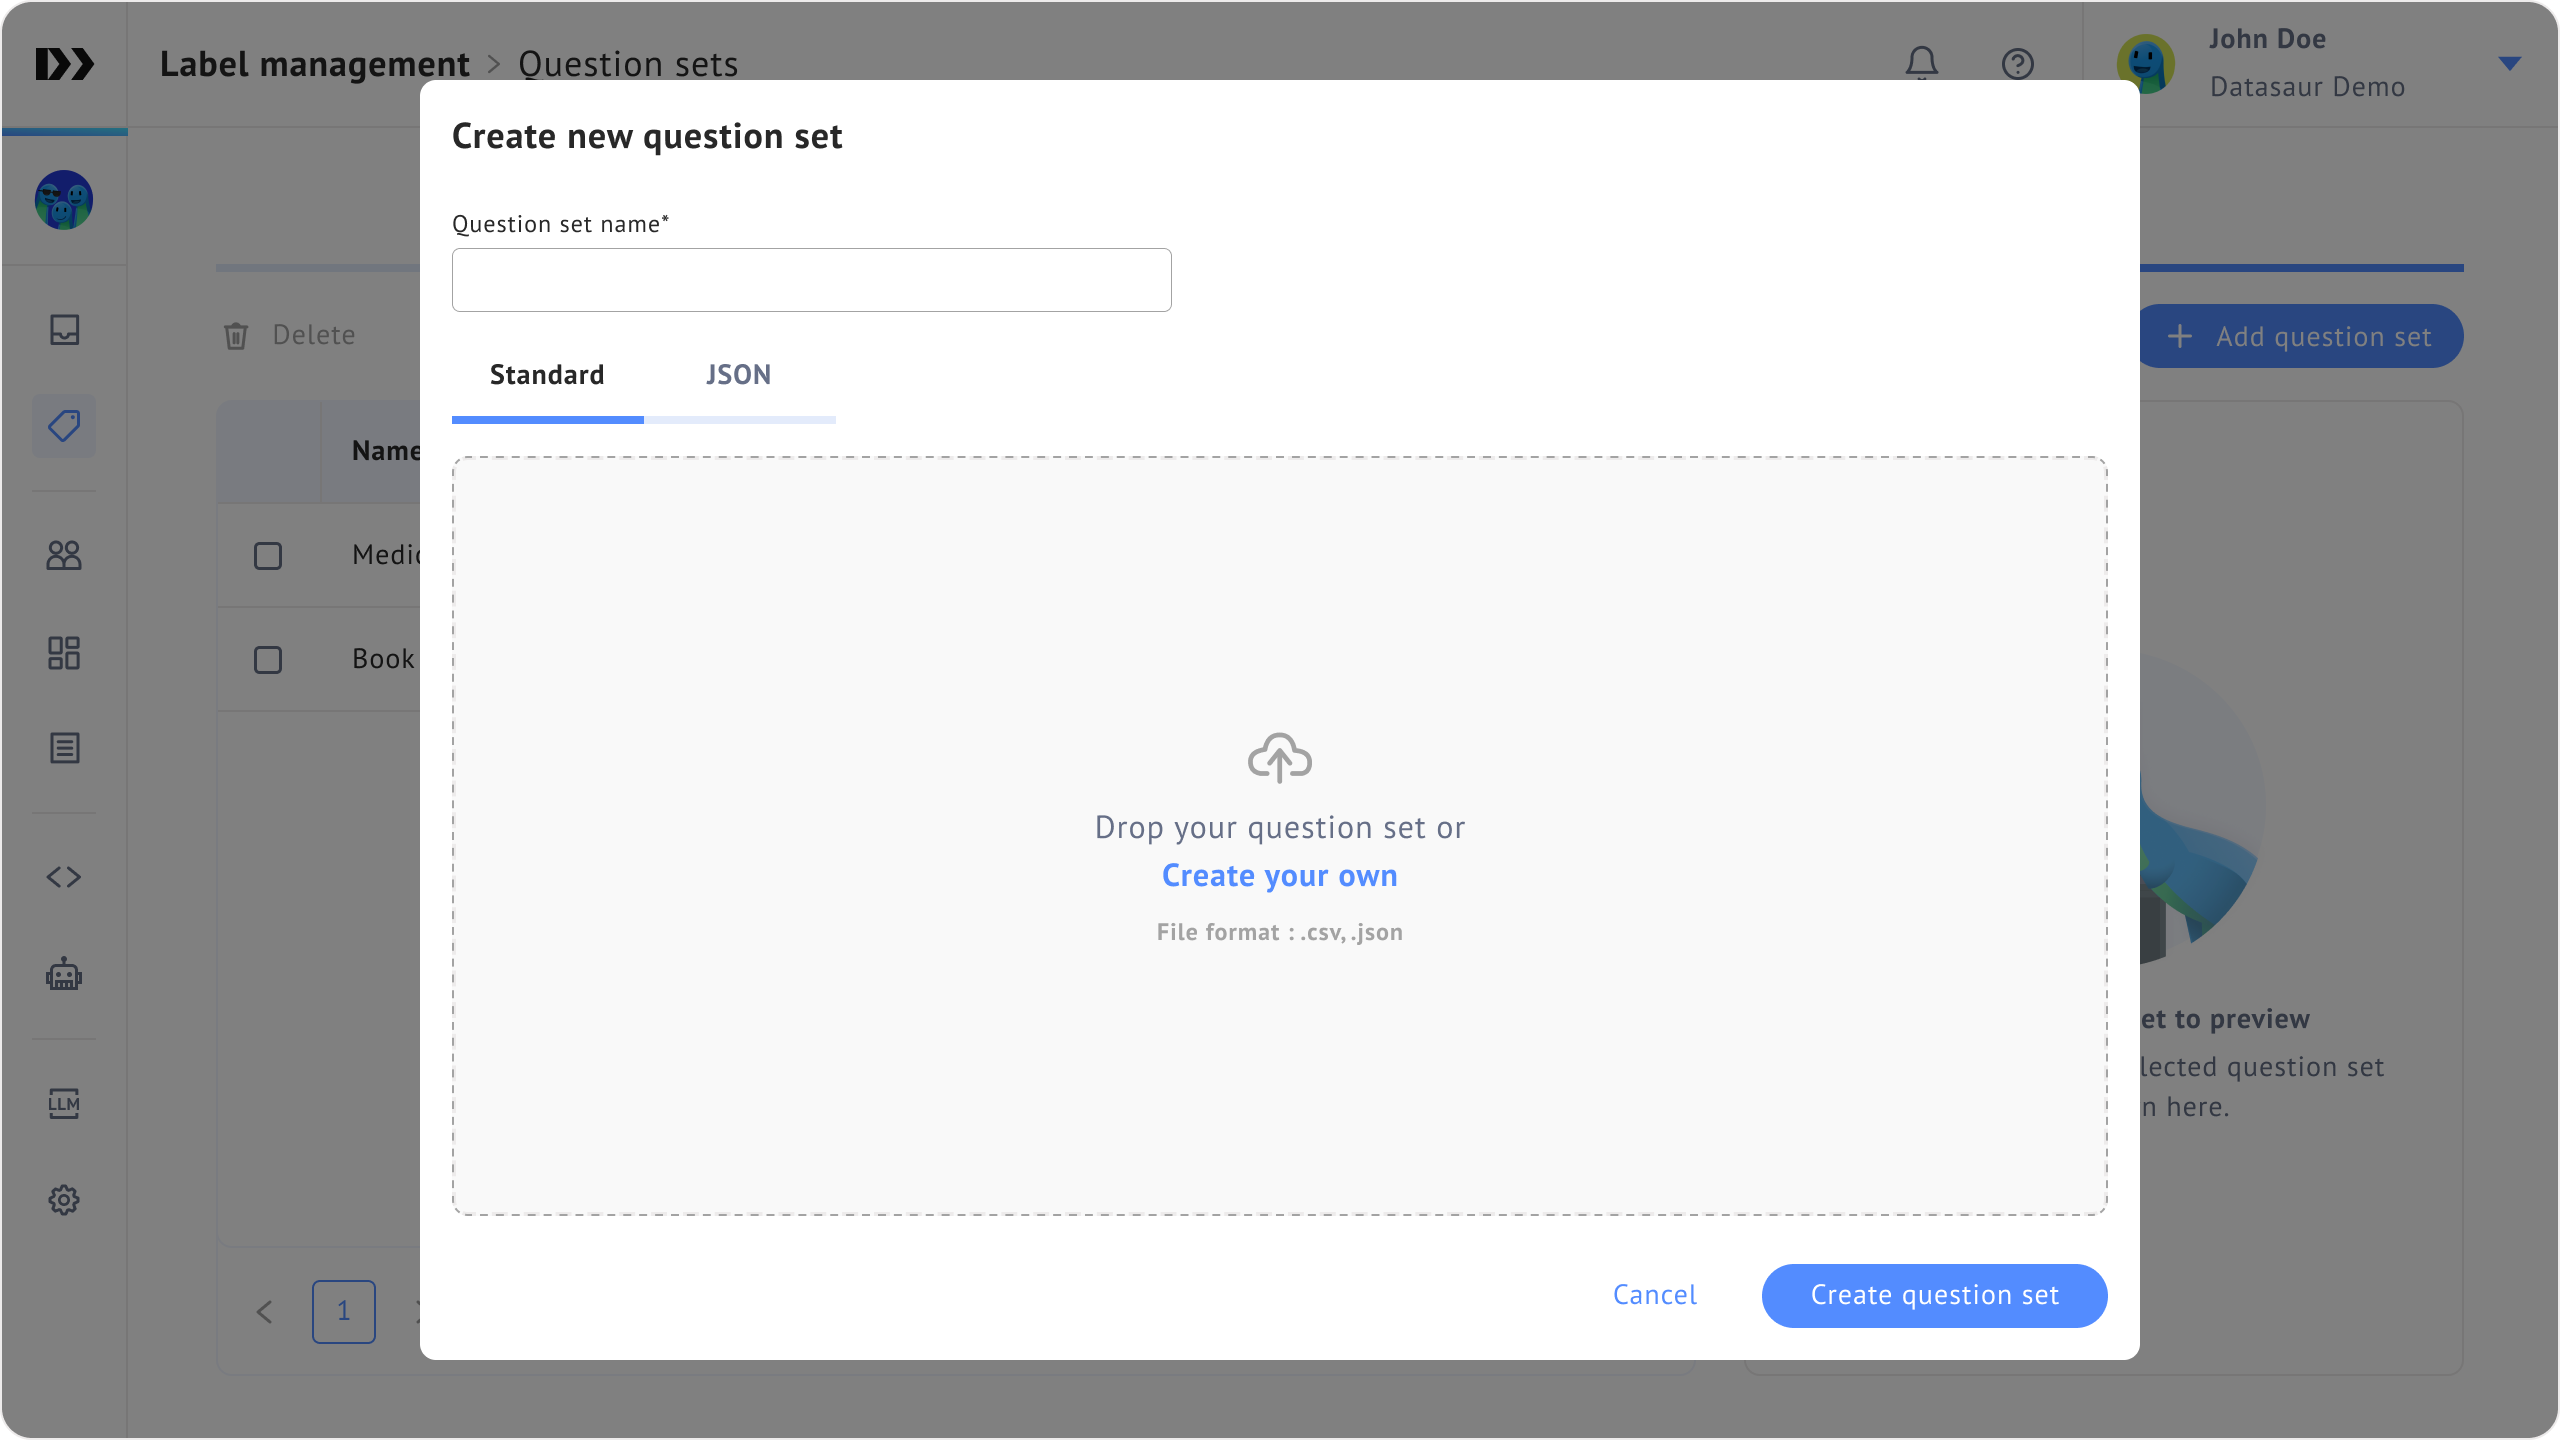This screenshot has width=2560, height=1440.
Task: Open the settings gear icon
Action: (x=64, y=1200)
